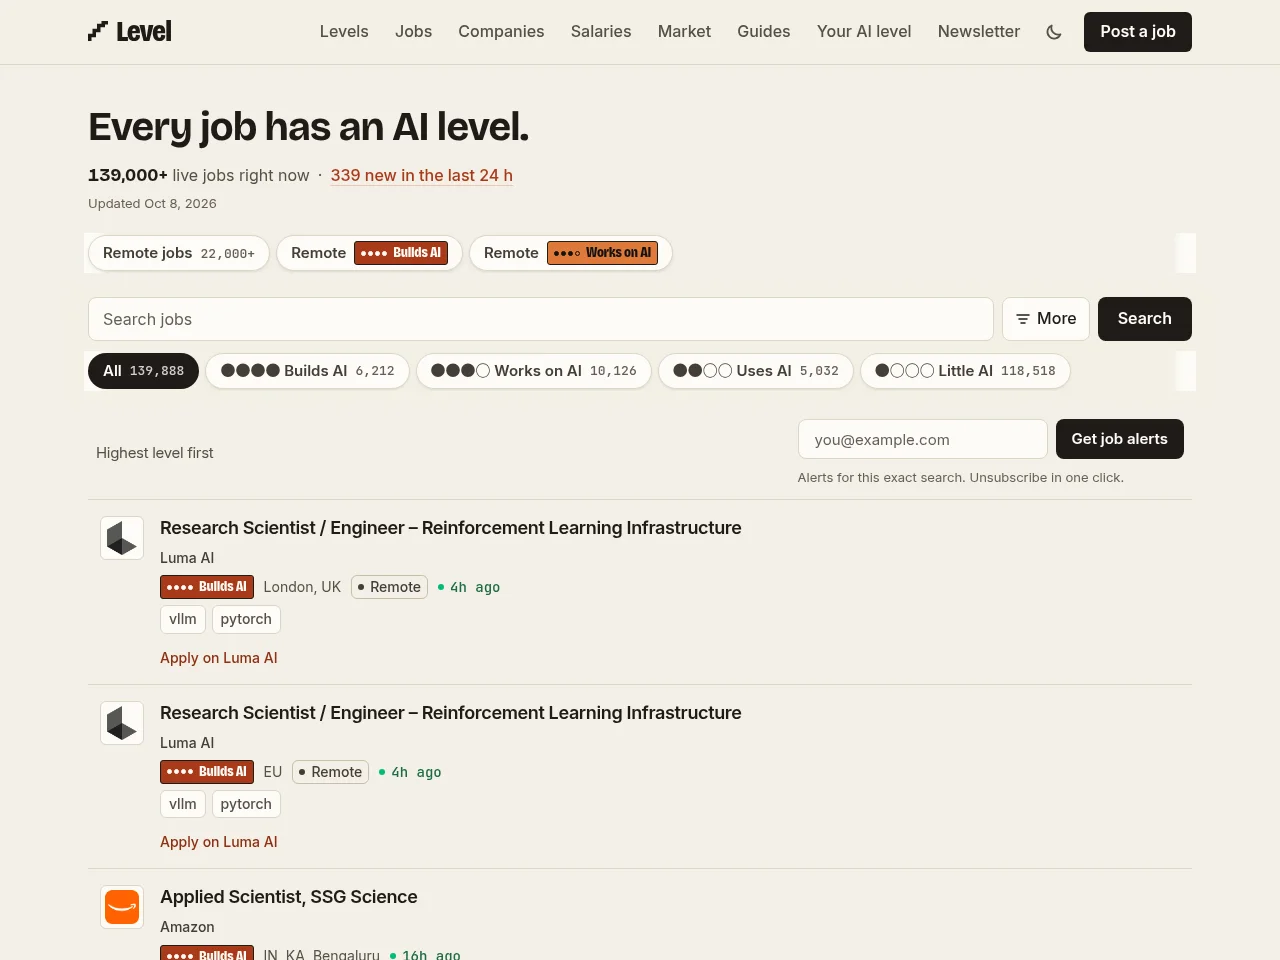Select the Remote Works on AI chip
The height and width of the screenshot is (960, 1280).
point(571,253)
